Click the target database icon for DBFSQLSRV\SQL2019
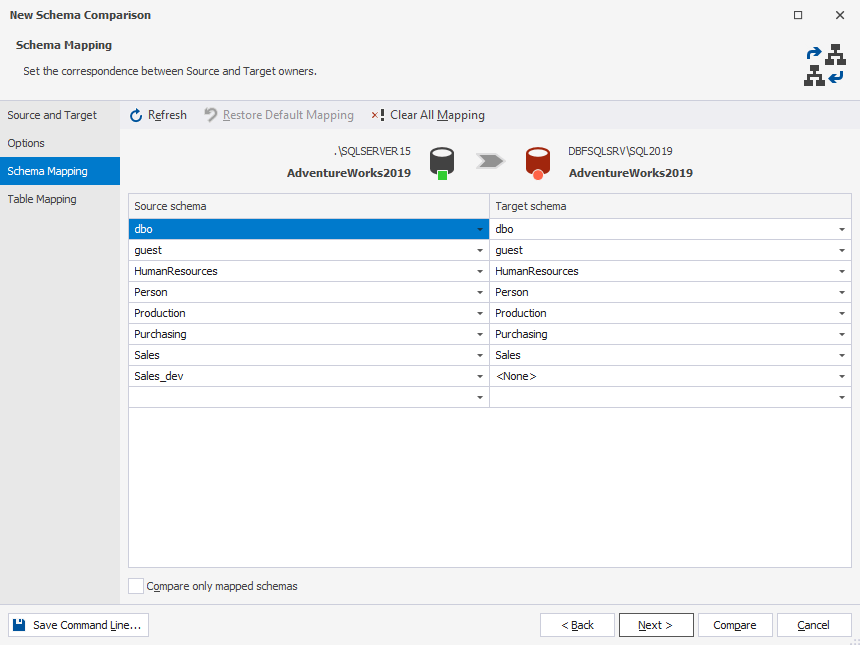The height and width of the screenshot is (645, 860). pyautogui.click(x=537, y=160)
